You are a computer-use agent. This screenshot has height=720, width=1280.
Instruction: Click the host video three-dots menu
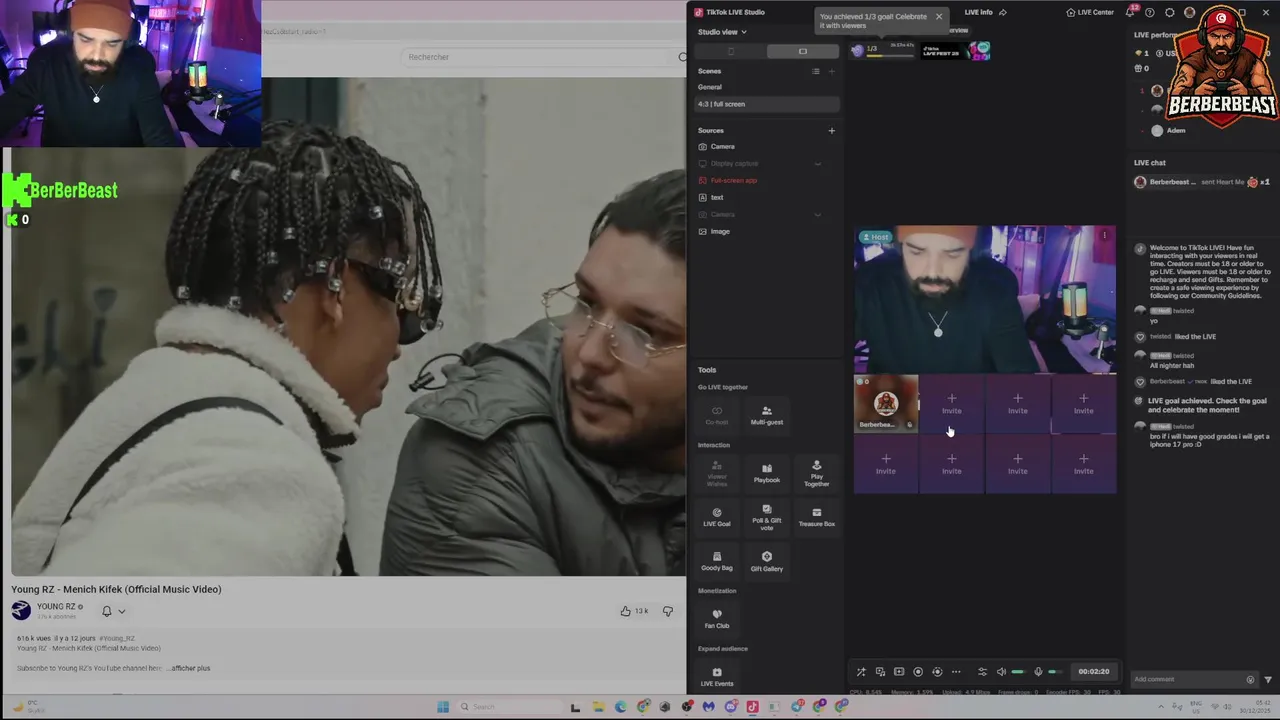point(1105,236)
